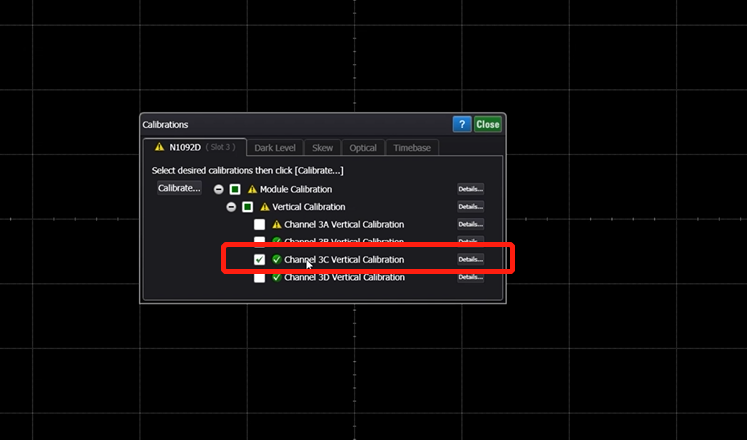Screen dimensions: 747x440
Task: Switch to the Dark Level tab
Action: coord(275,148)
